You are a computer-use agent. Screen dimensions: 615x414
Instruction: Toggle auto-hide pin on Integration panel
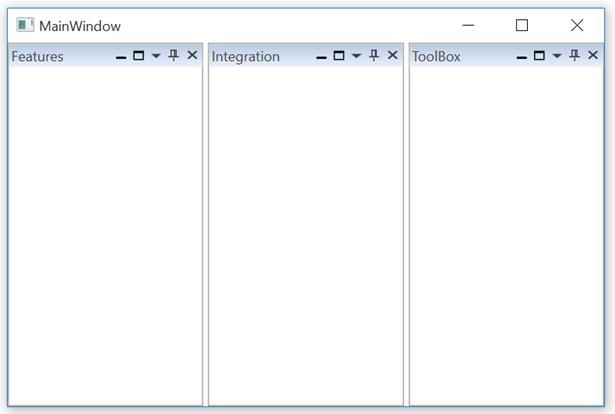[374, 55]
